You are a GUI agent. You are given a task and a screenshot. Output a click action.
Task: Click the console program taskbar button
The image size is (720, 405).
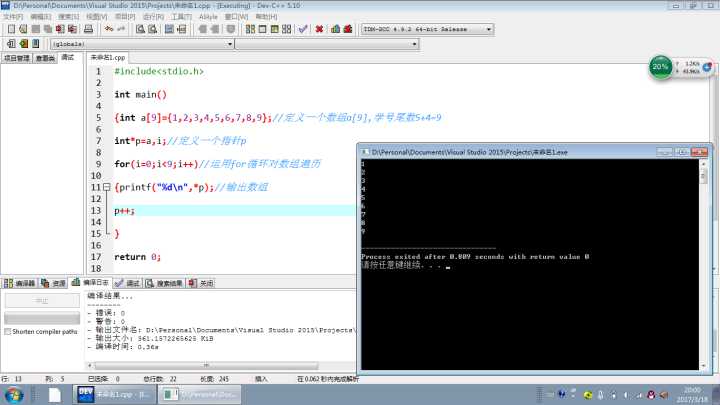200,395
